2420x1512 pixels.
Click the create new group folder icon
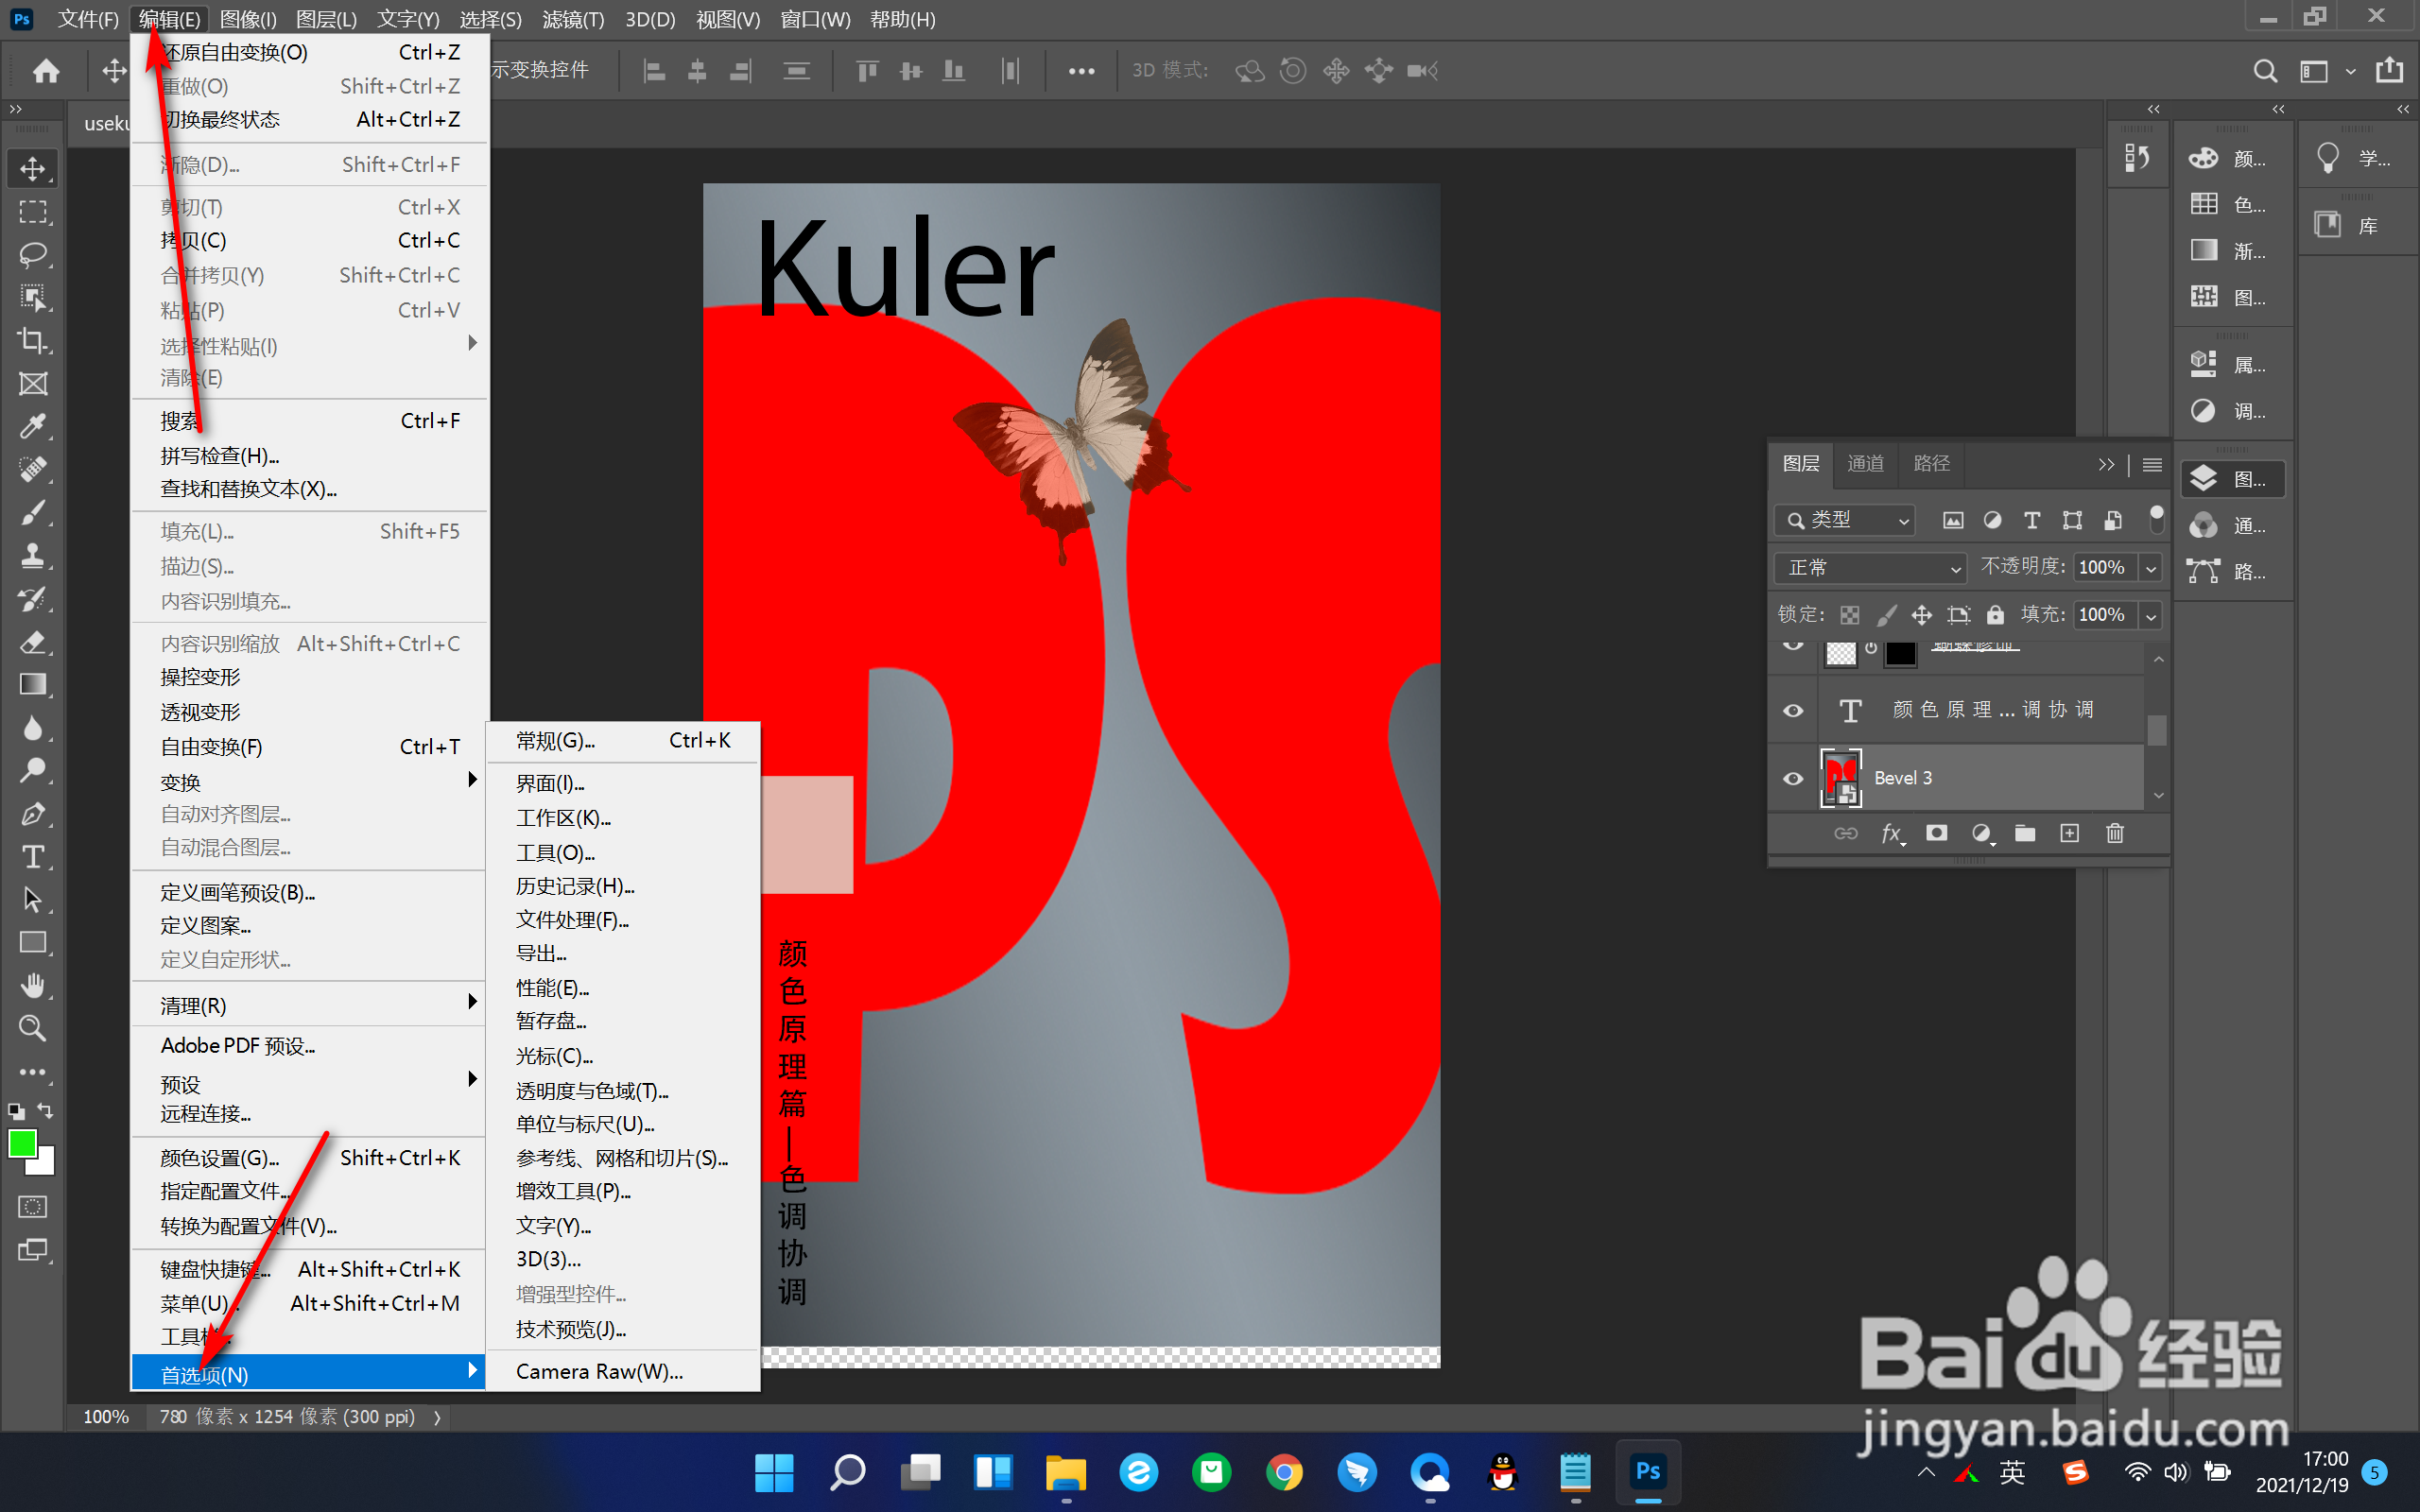coord(2025,833)
